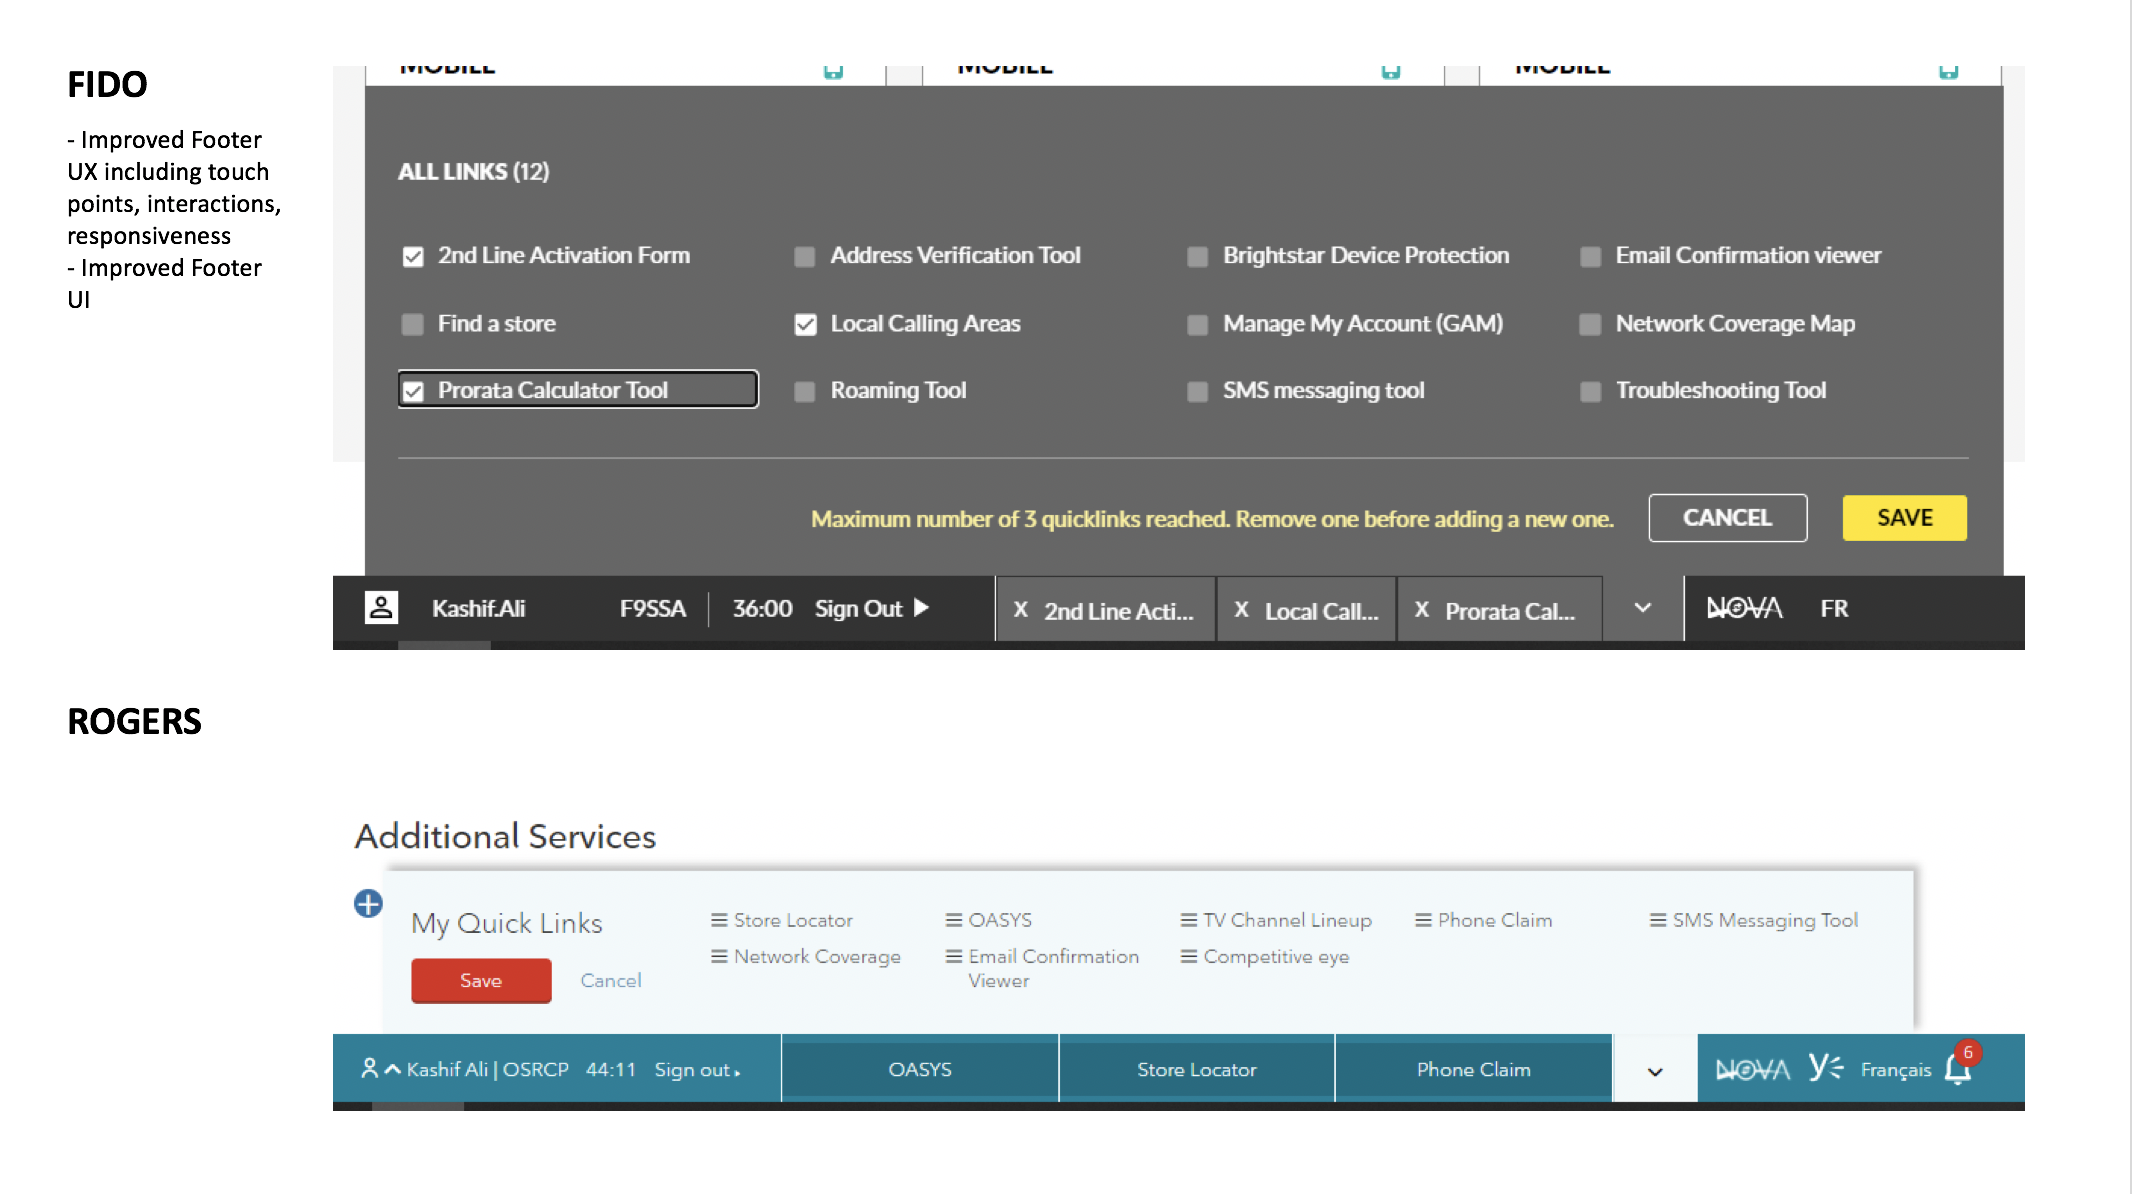Expand user menu caret beside Kashif Ali
Image resolution: width=2132 pixels, height=1194 pixels.
(393, 1069)
